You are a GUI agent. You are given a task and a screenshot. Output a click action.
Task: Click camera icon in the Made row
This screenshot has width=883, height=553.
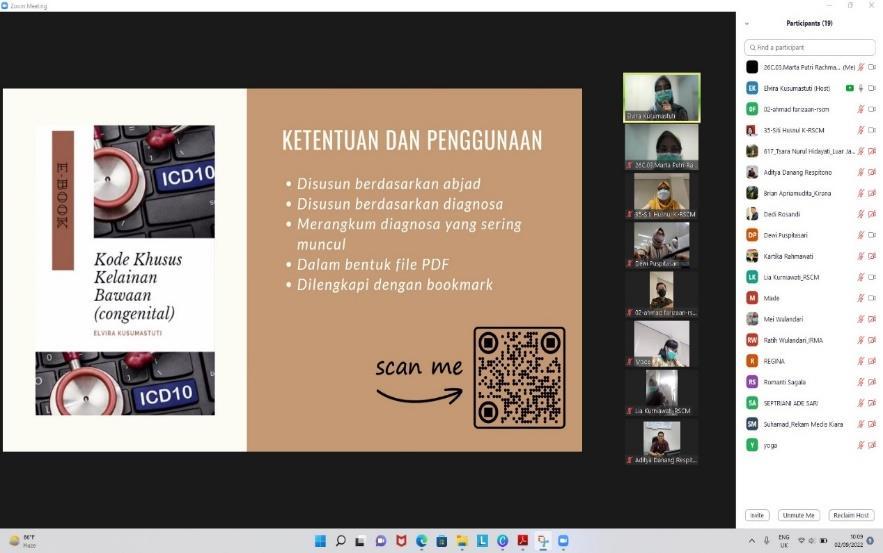point(872,298)
